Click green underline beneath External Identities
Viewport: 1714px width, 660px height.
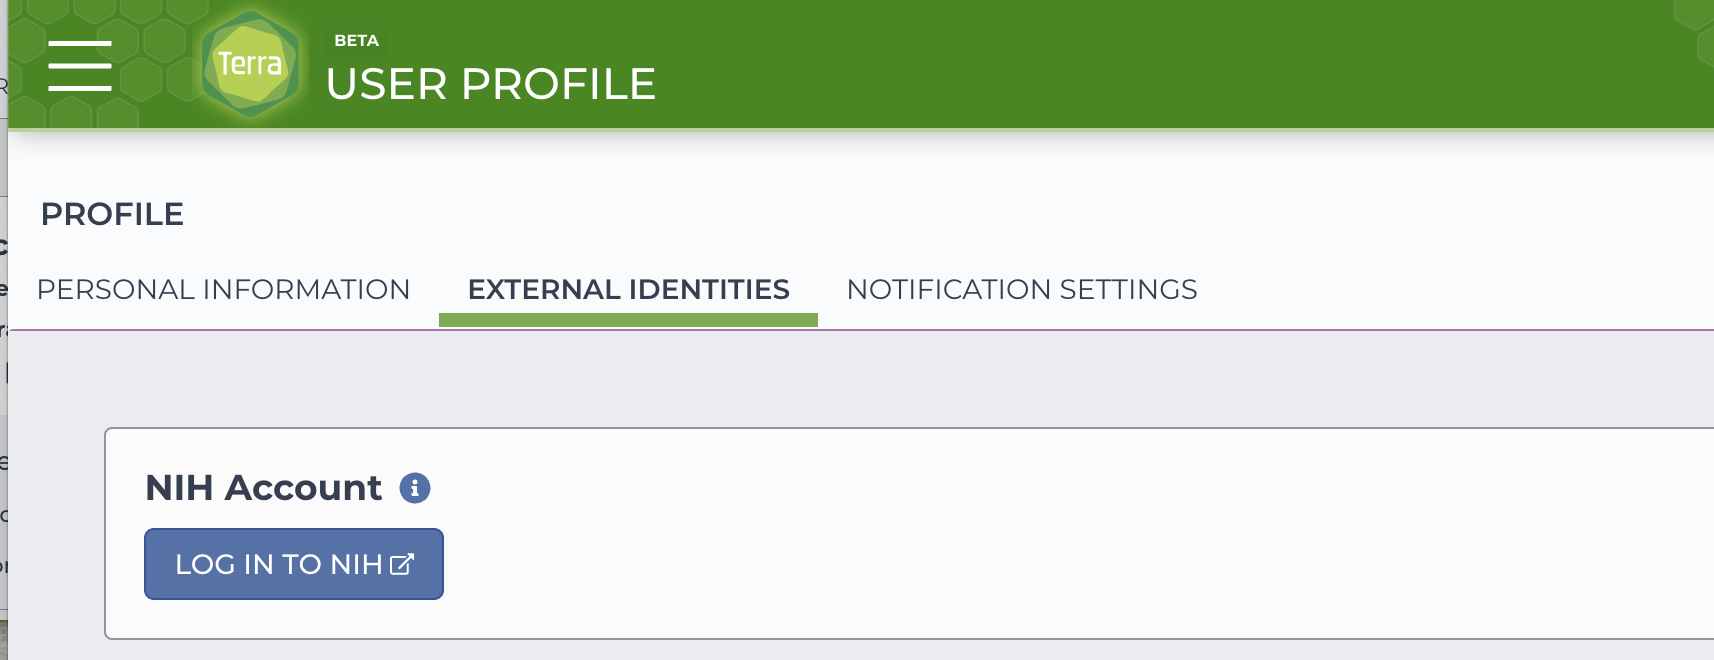pos(628,320)
